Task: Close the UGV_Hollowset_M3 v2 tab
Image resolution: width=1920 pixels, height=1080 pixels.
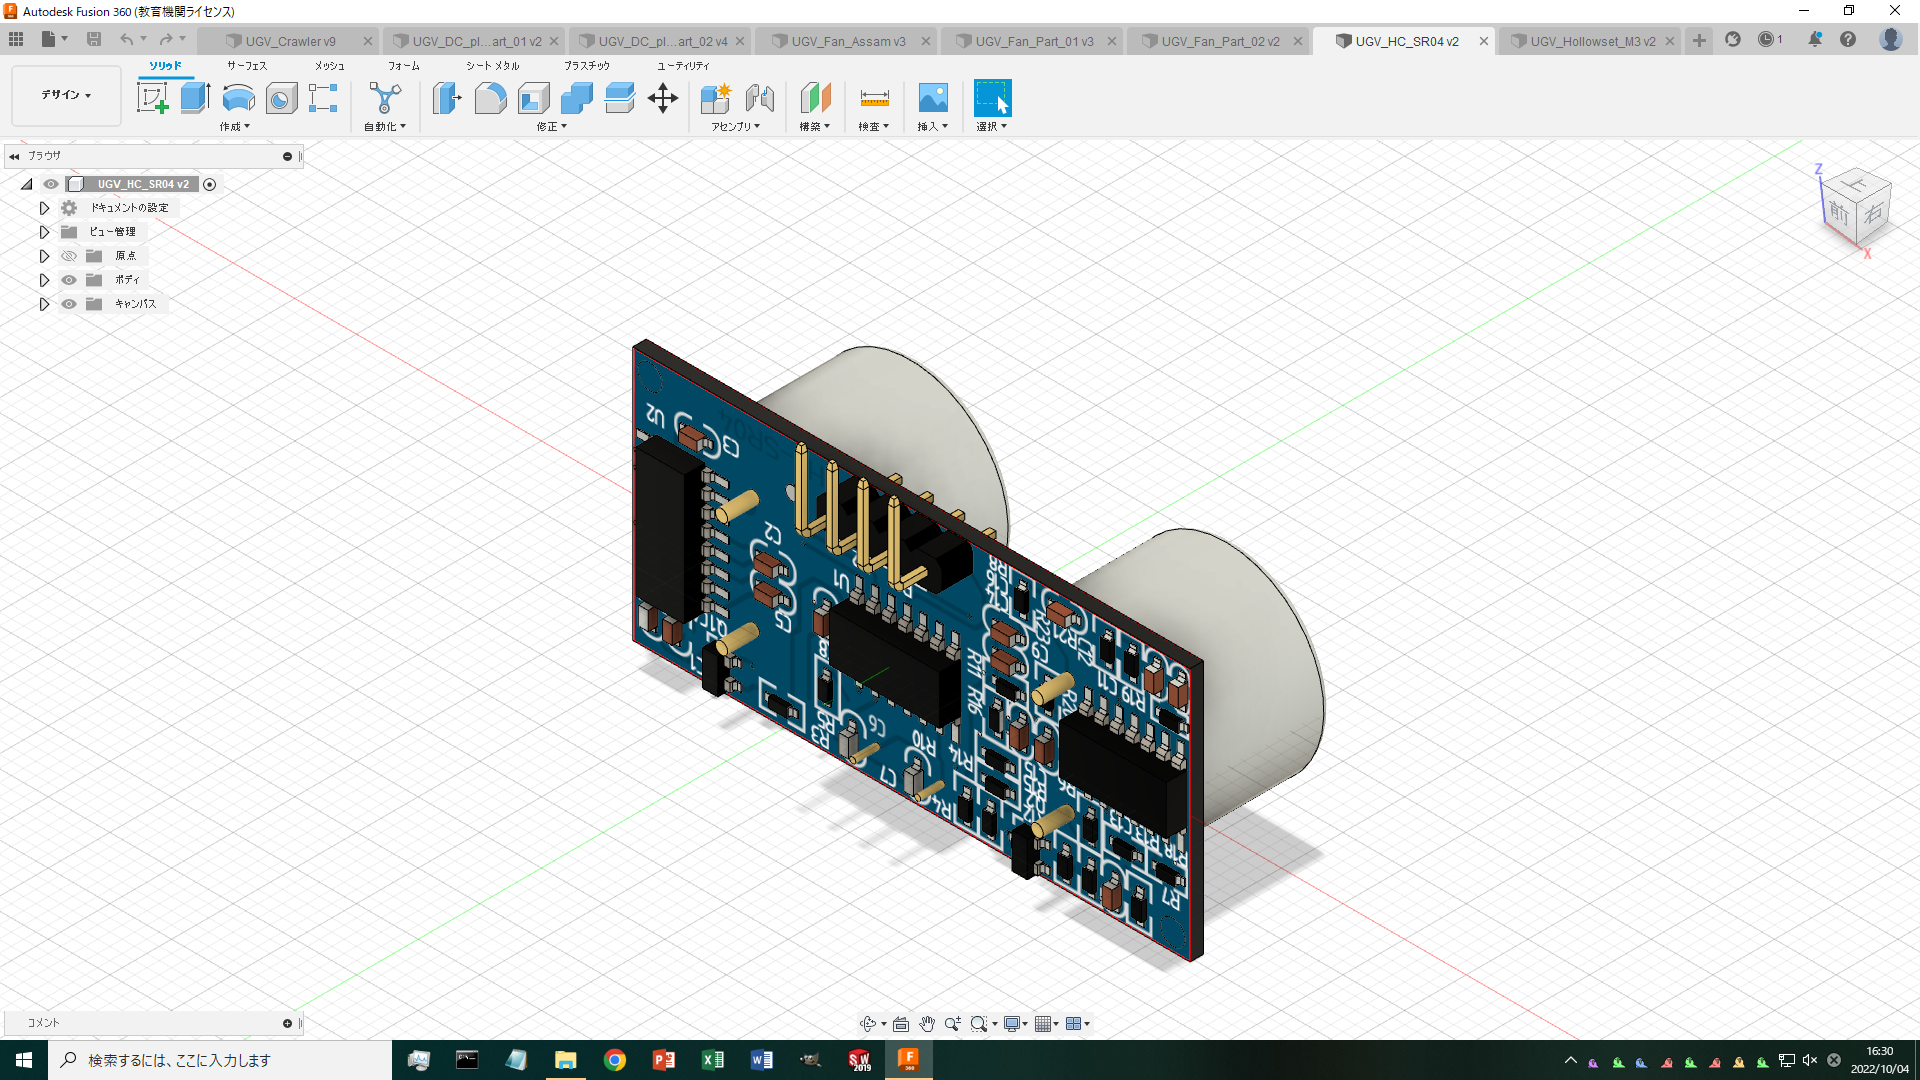Action: tap(1670, 41)
